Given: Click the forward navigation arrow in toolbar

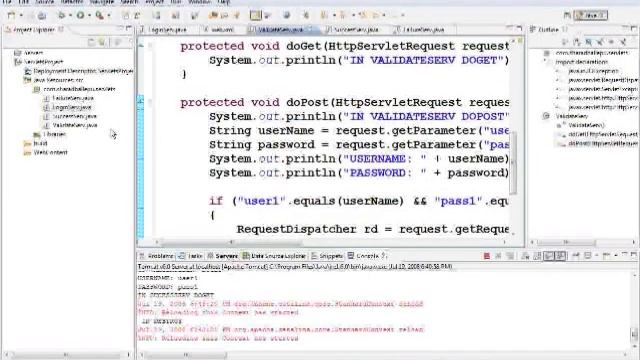Looking at the screenshot, I should (376, 15).
